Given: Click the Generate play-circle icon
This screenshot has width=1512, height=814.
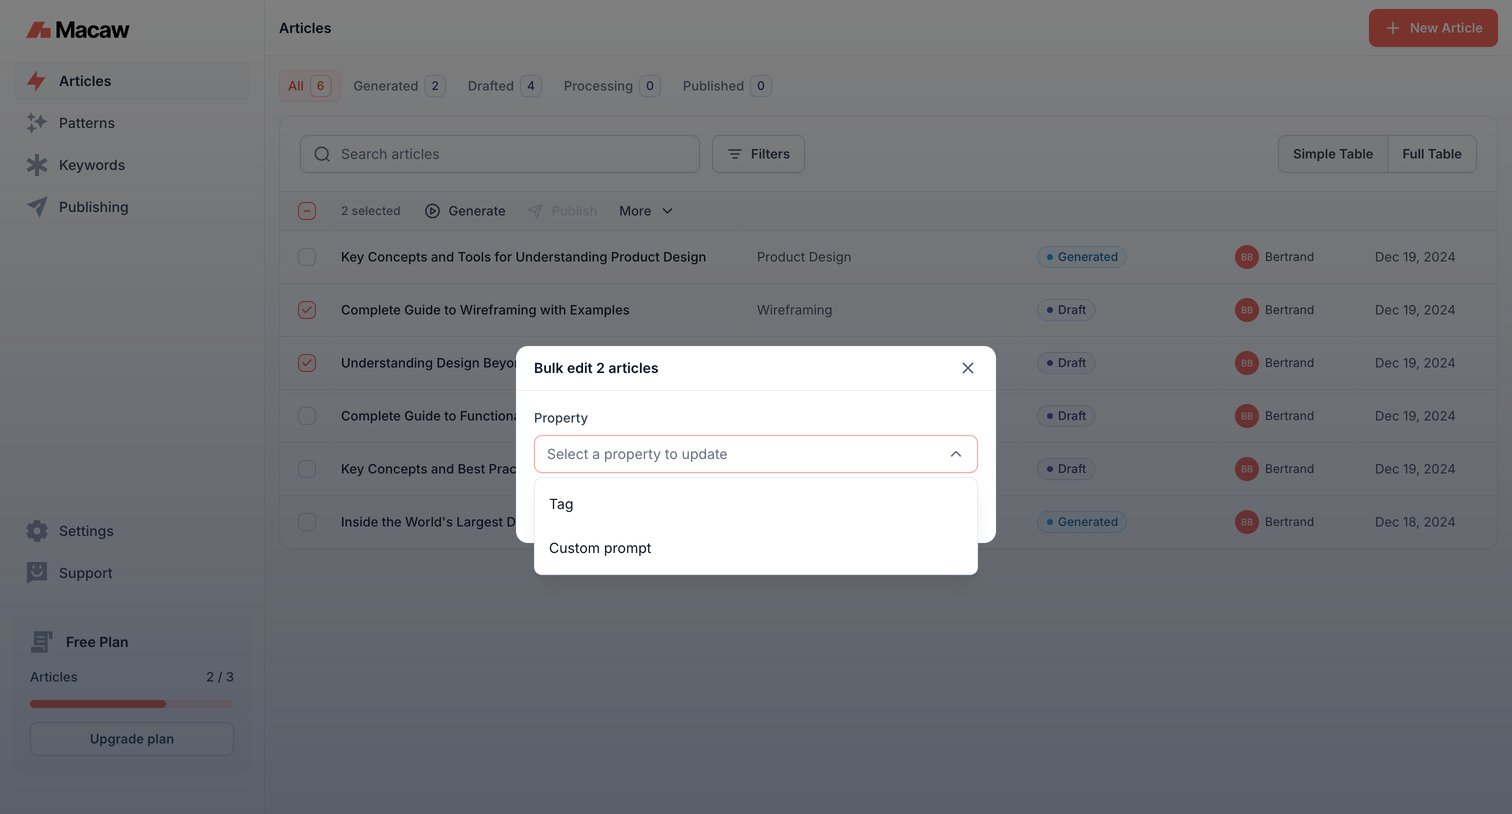Looking at the screenshot, I should [x=433, y=211].
